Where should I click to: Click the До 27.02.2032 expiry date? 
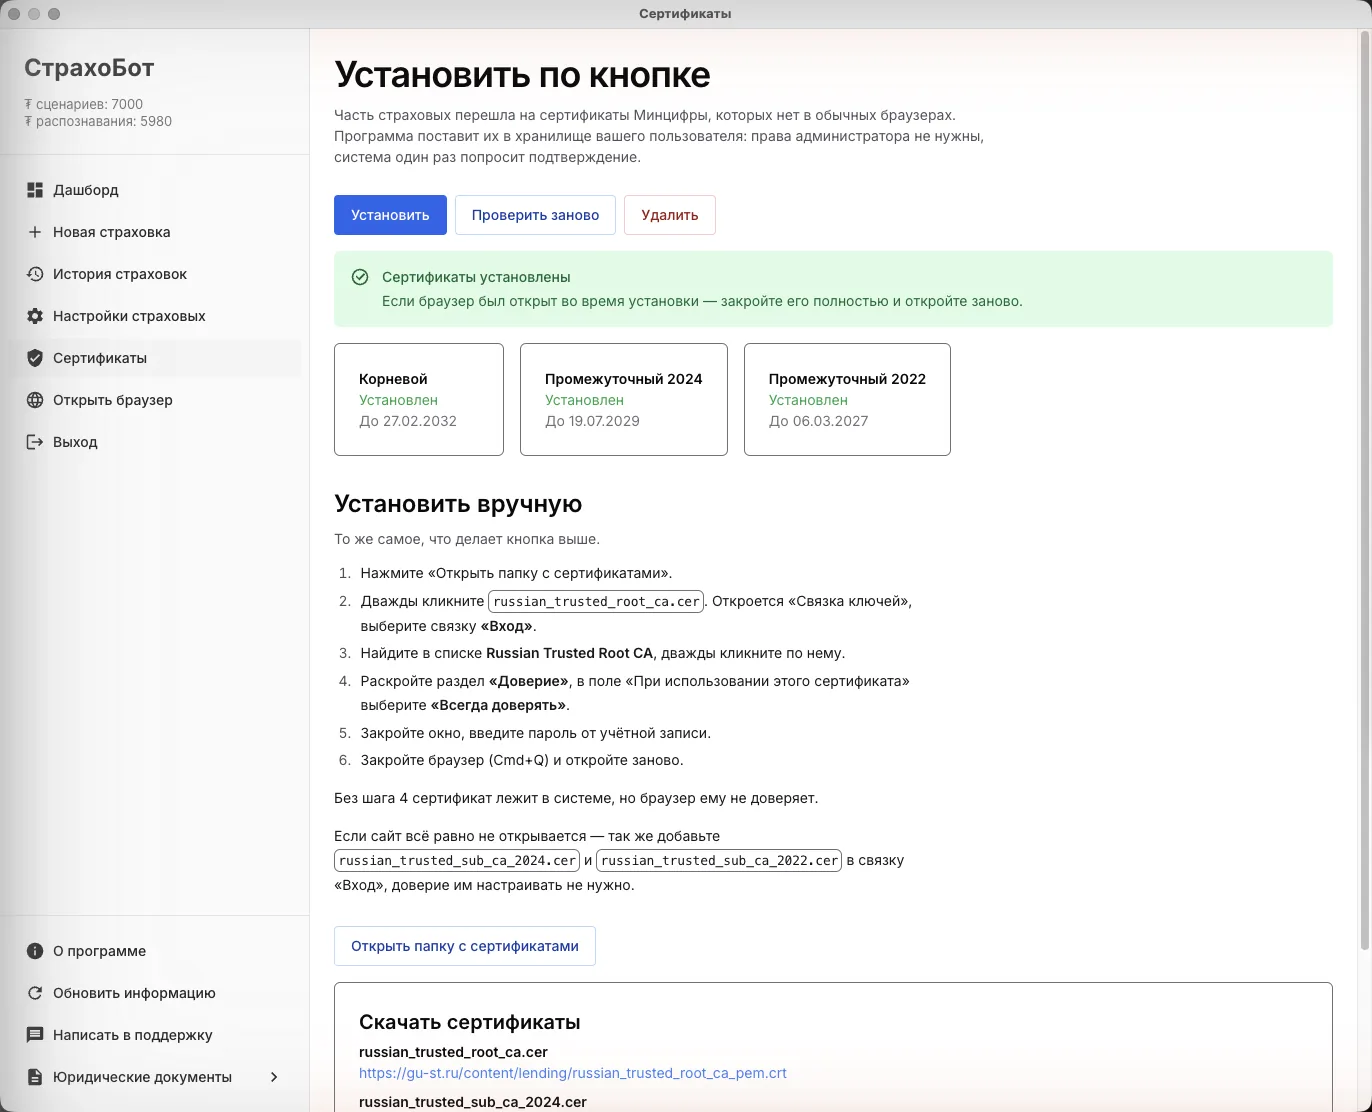(408, 421)
